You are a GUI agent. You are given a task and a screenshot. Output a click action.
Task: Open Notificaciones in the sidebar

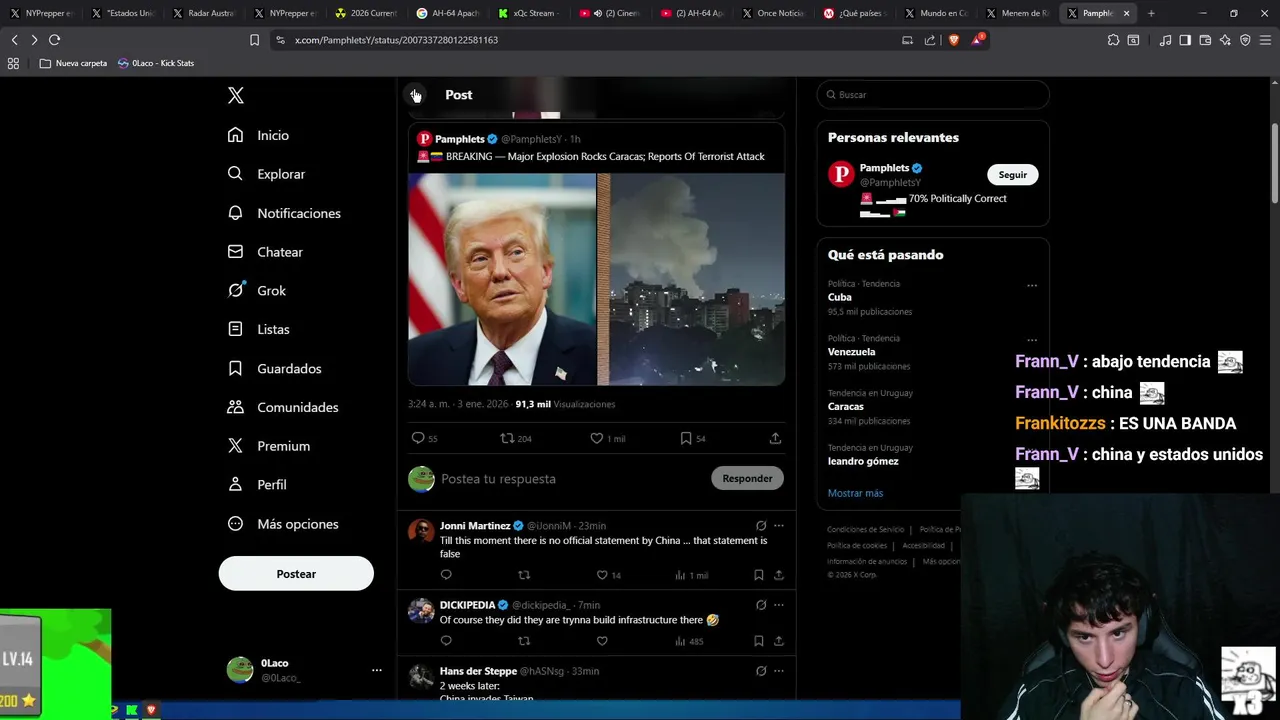[284, 213]
